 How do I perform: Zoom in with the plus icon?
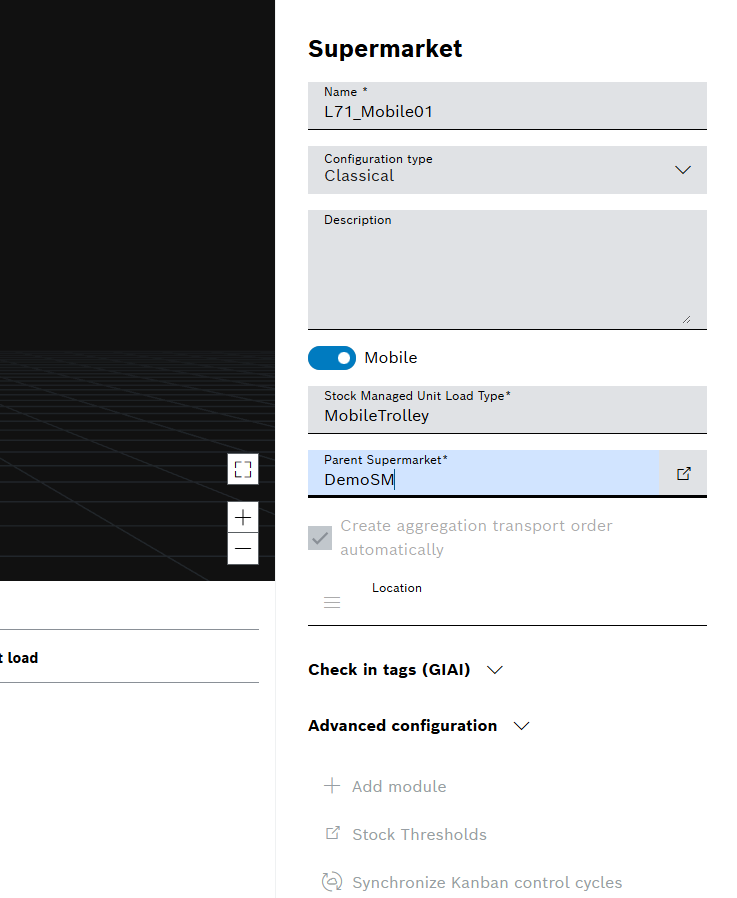click(x=243, y=517)
